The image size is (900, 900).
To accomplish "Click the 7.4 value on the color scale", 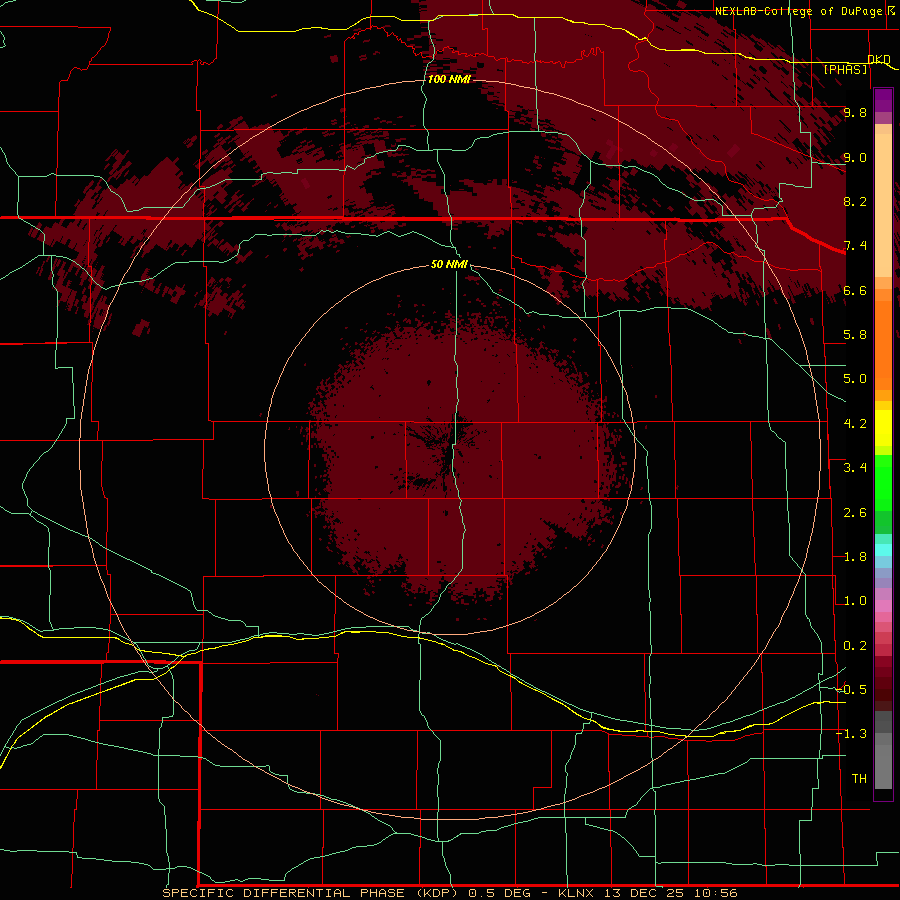I will [855, 246].
